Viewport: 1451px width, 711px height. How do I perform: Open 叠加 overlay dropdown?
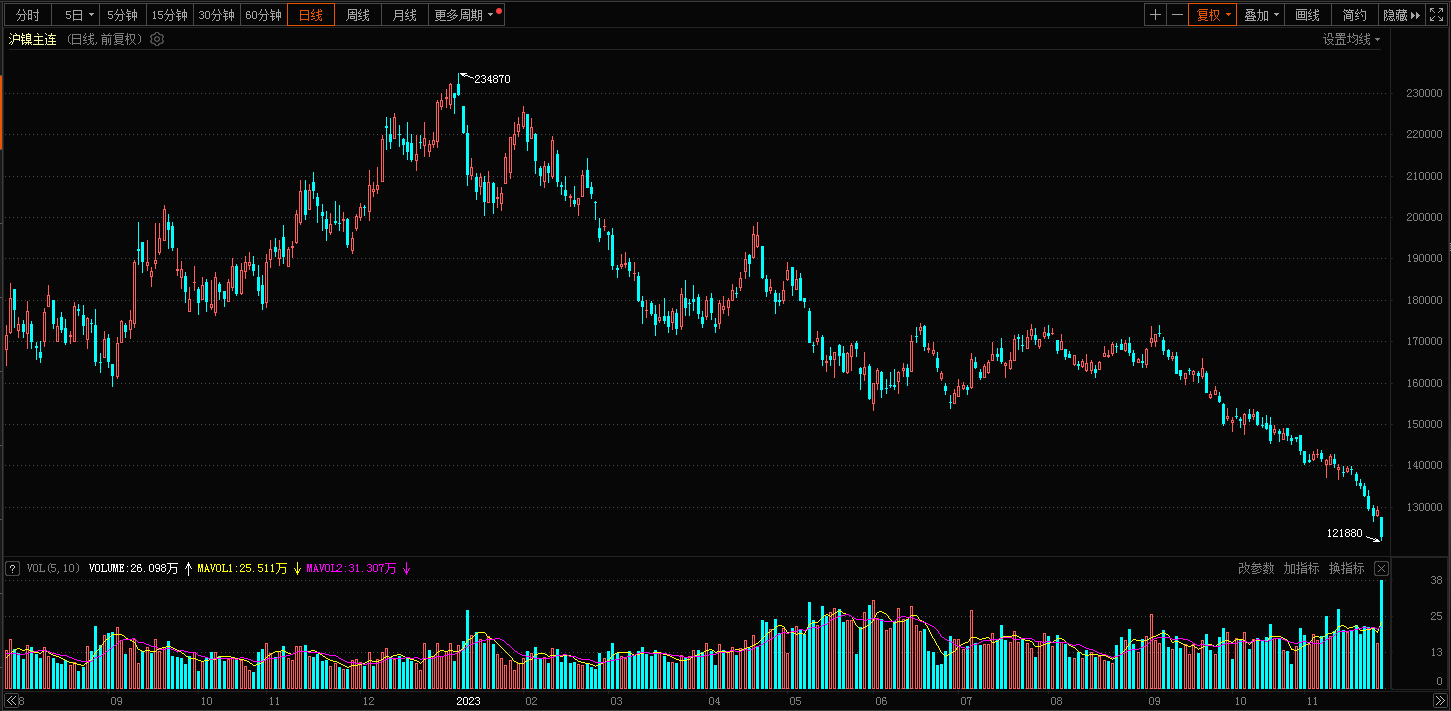click(x=1261, y=15)
